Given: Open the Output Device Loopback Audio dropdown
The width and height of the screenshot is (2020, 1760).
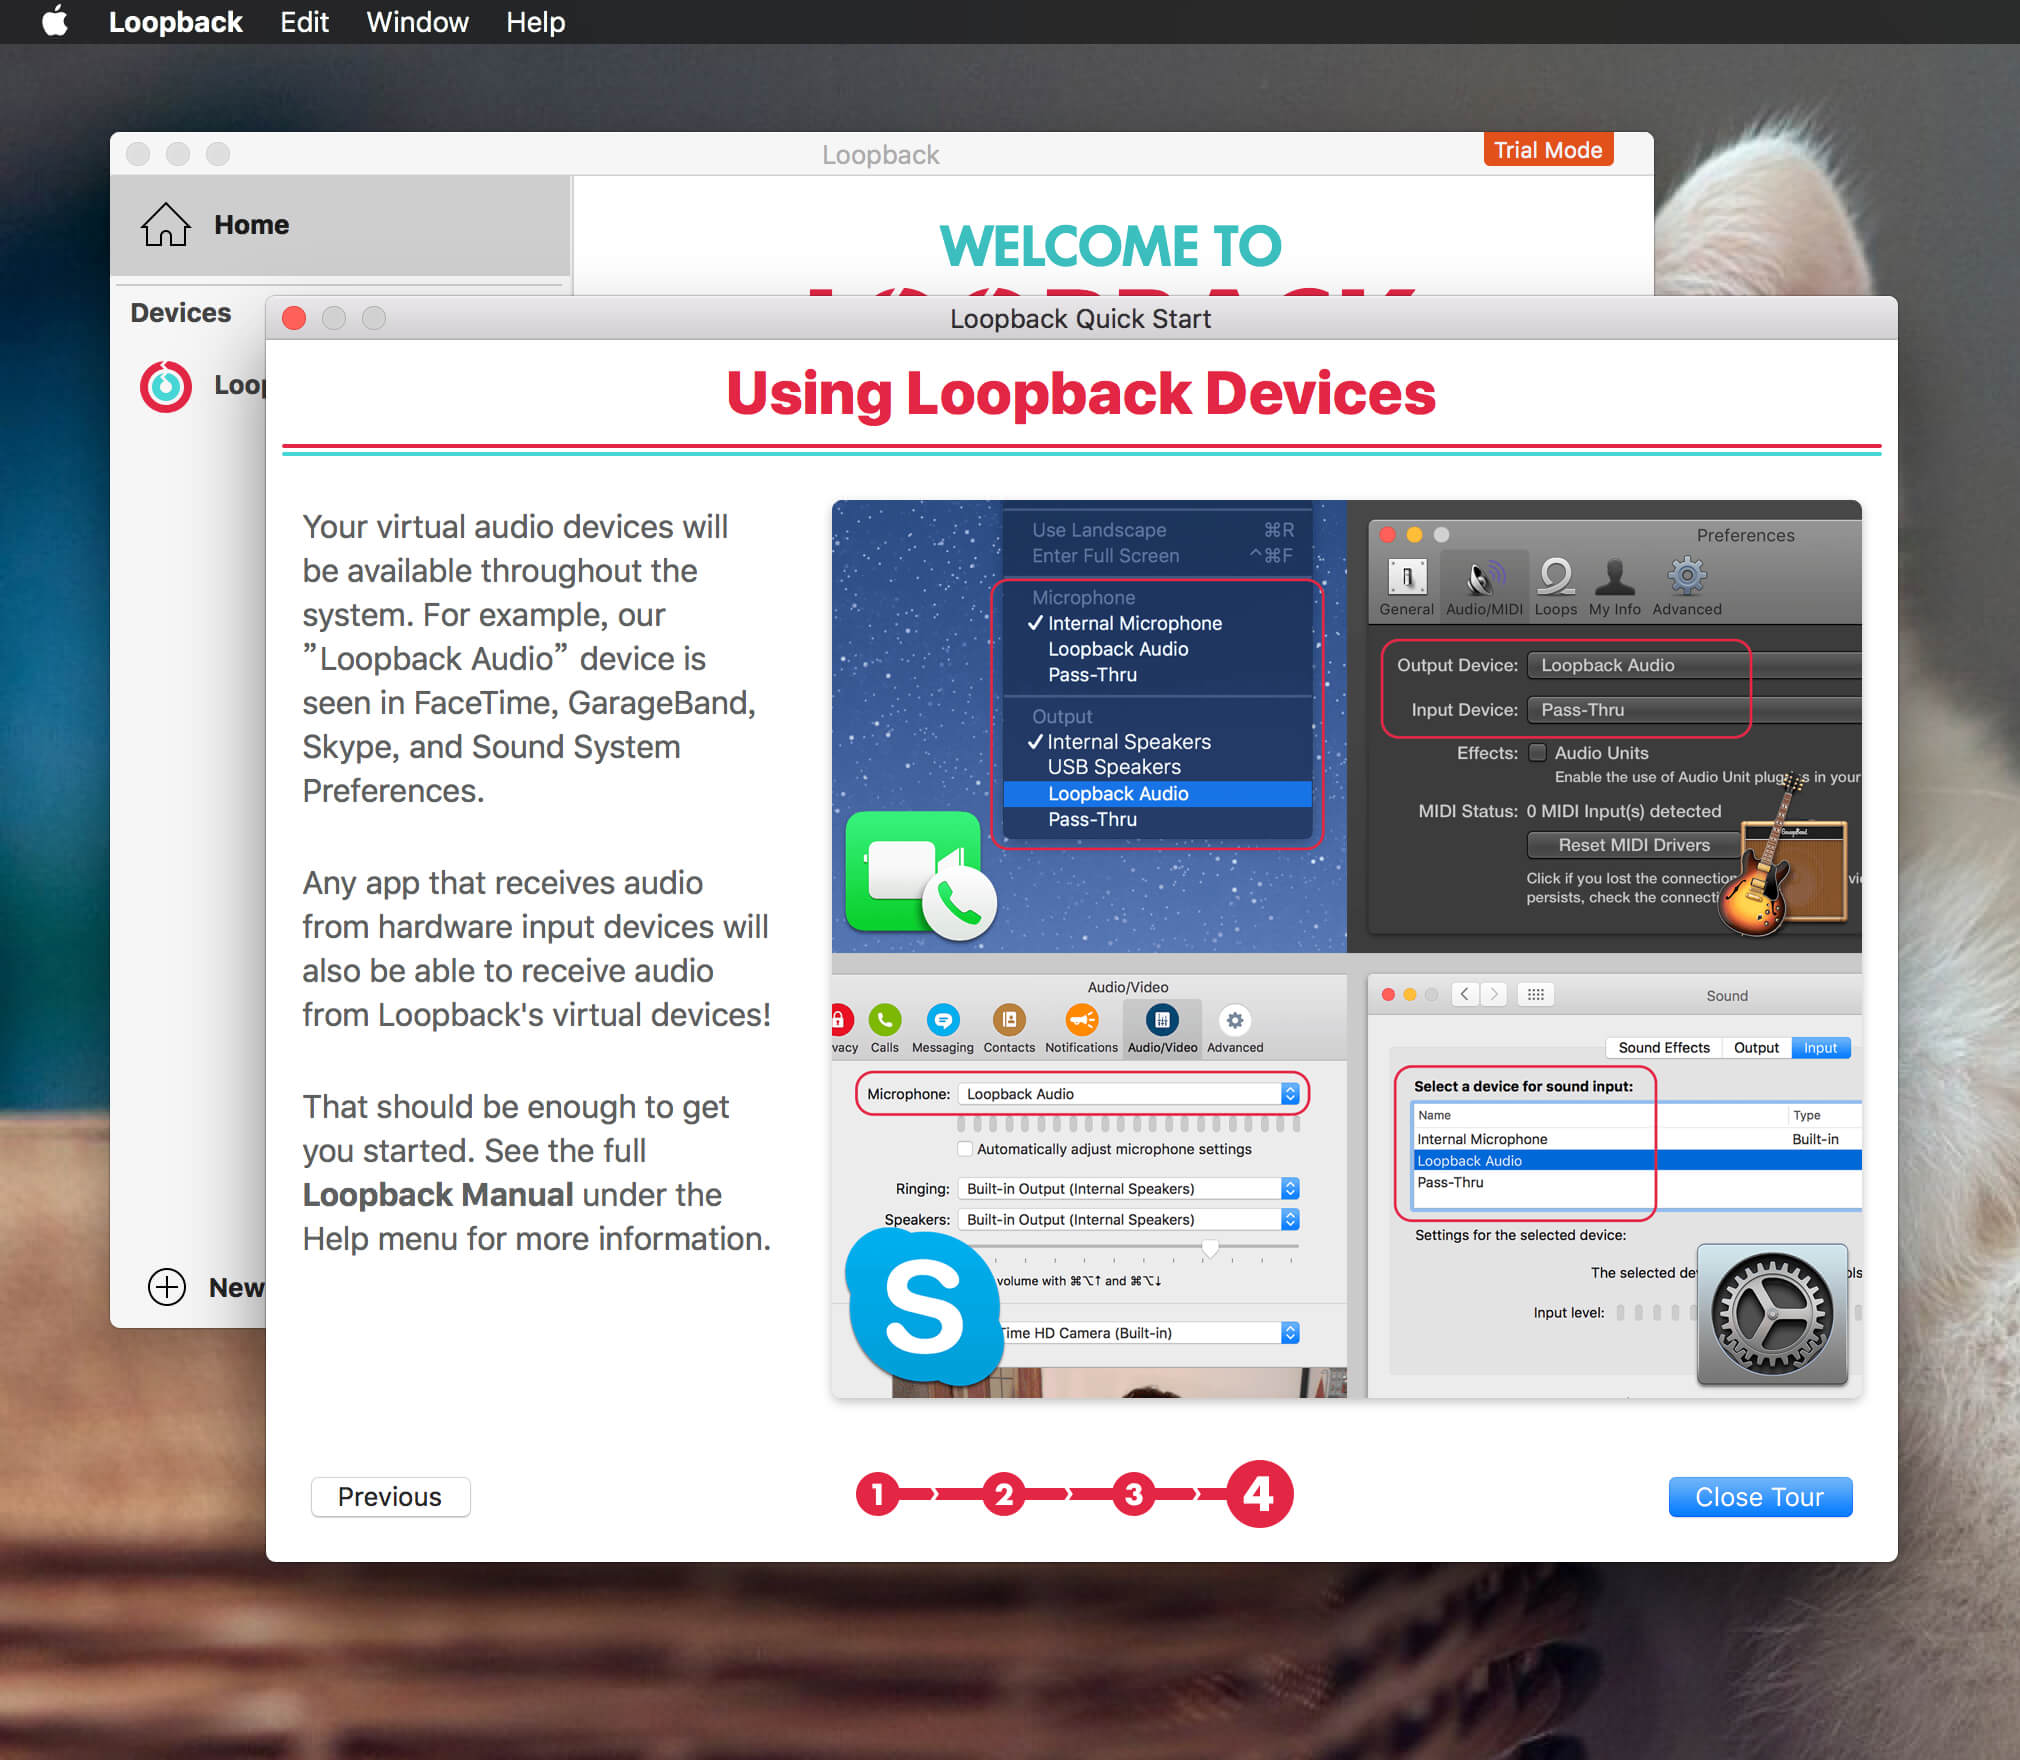Looking at the screenshot, I should point(1694,665).
